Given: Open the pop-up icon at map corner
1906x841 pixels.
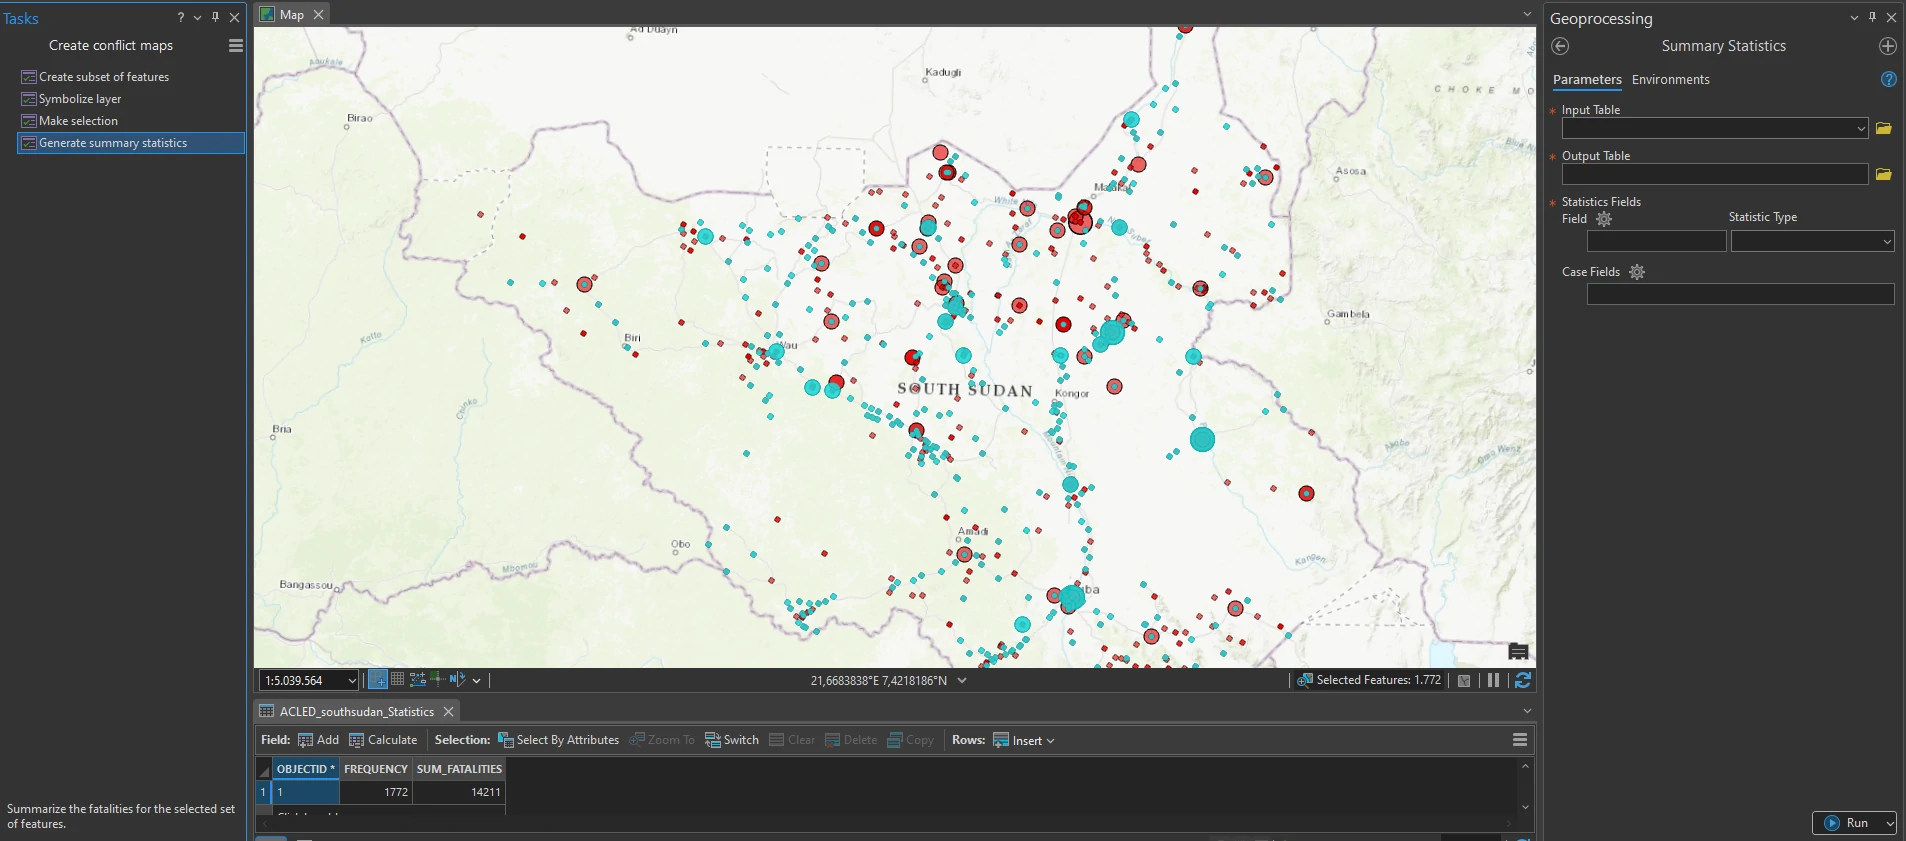Looking at the screenshot, I should point(1518,652).
